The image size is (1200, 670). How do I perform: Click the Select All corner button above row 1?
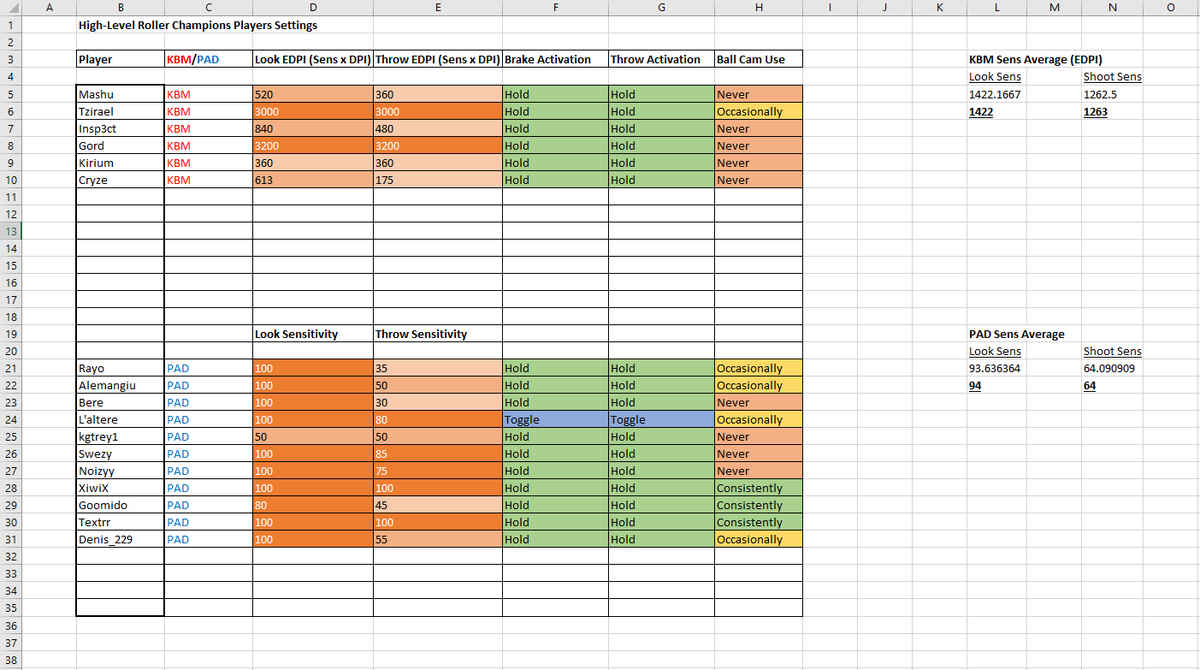(x=11, y=8)
